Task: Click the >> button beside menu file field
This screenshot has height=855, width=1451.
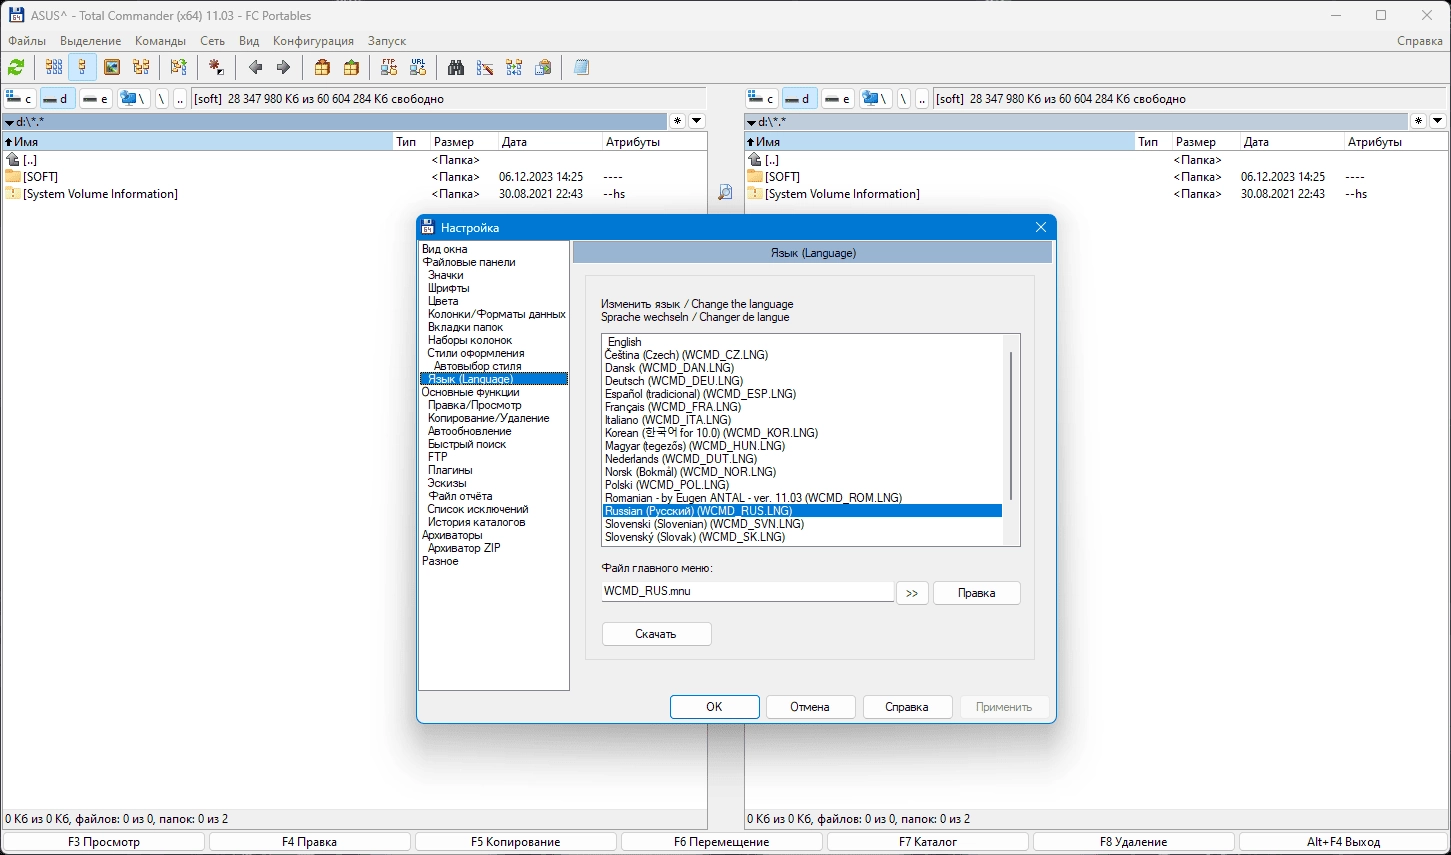Action: click(911, 593)
